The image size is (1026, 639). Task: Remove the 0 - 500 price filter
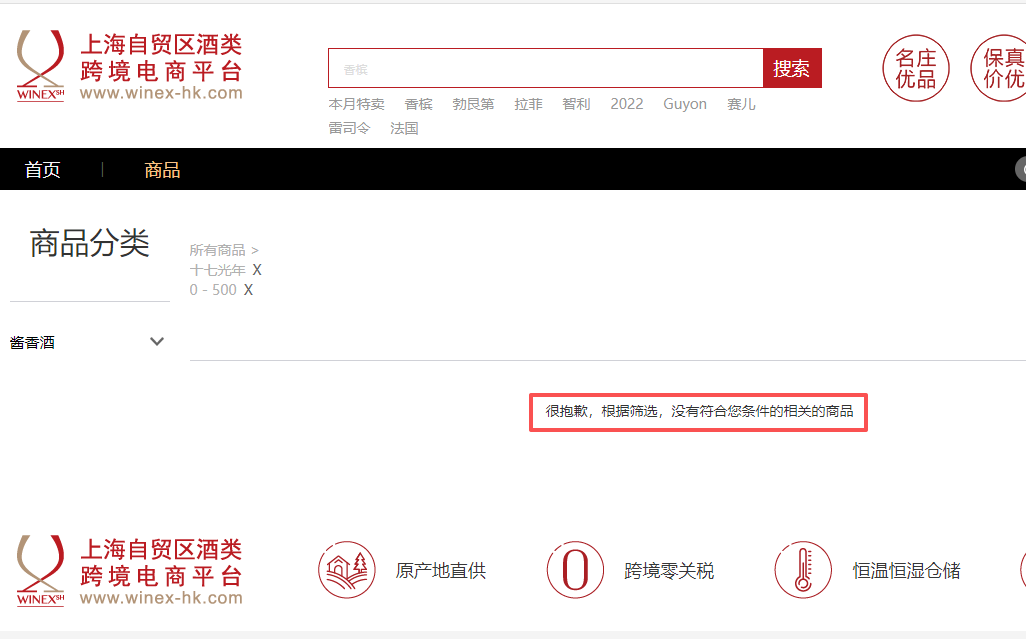click(249, 290)
